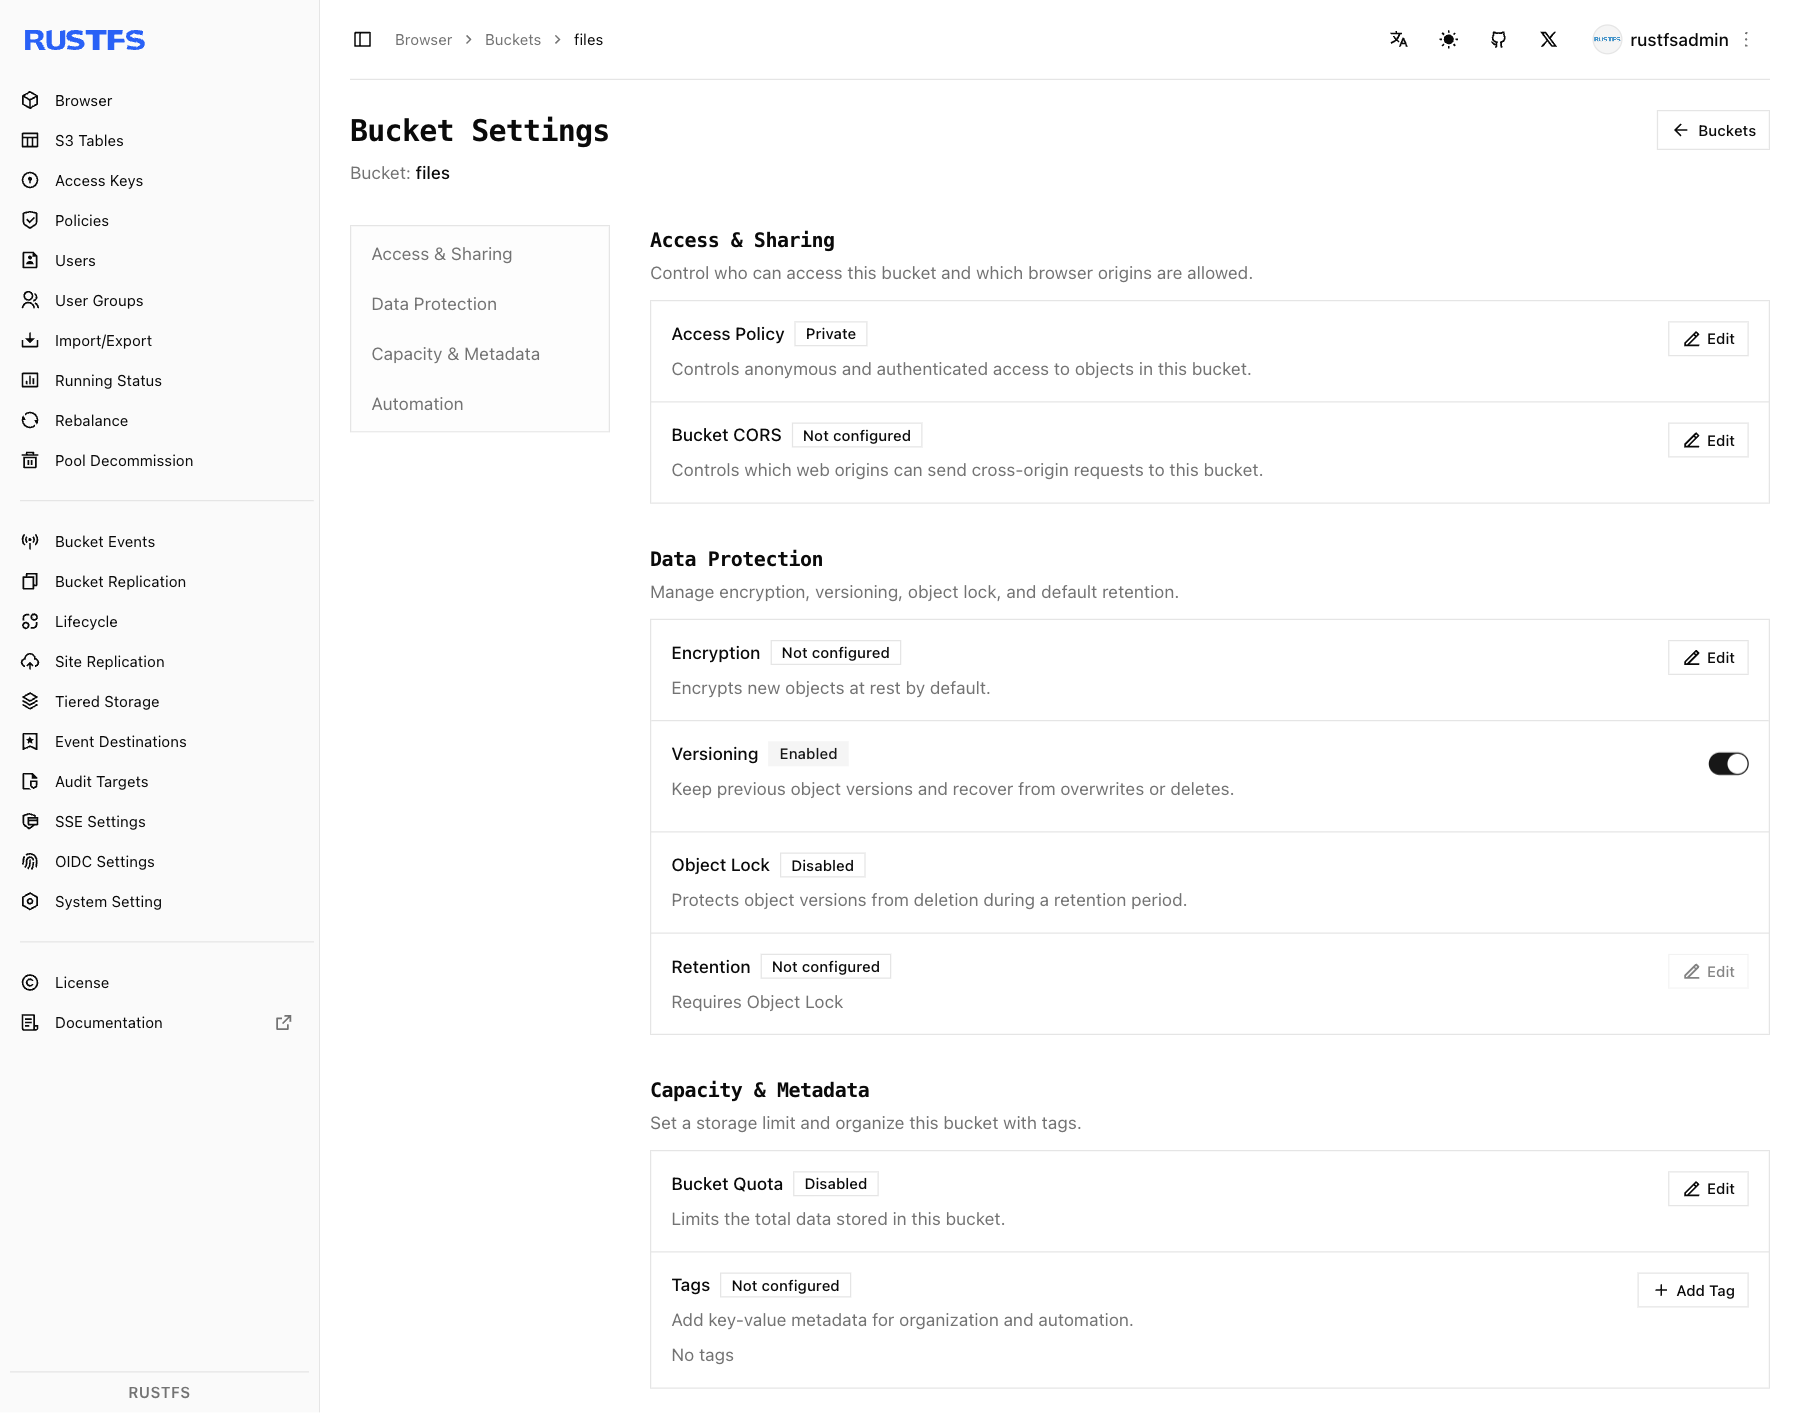Open Bucket Events via broadcast icon

tap(30, 542)
